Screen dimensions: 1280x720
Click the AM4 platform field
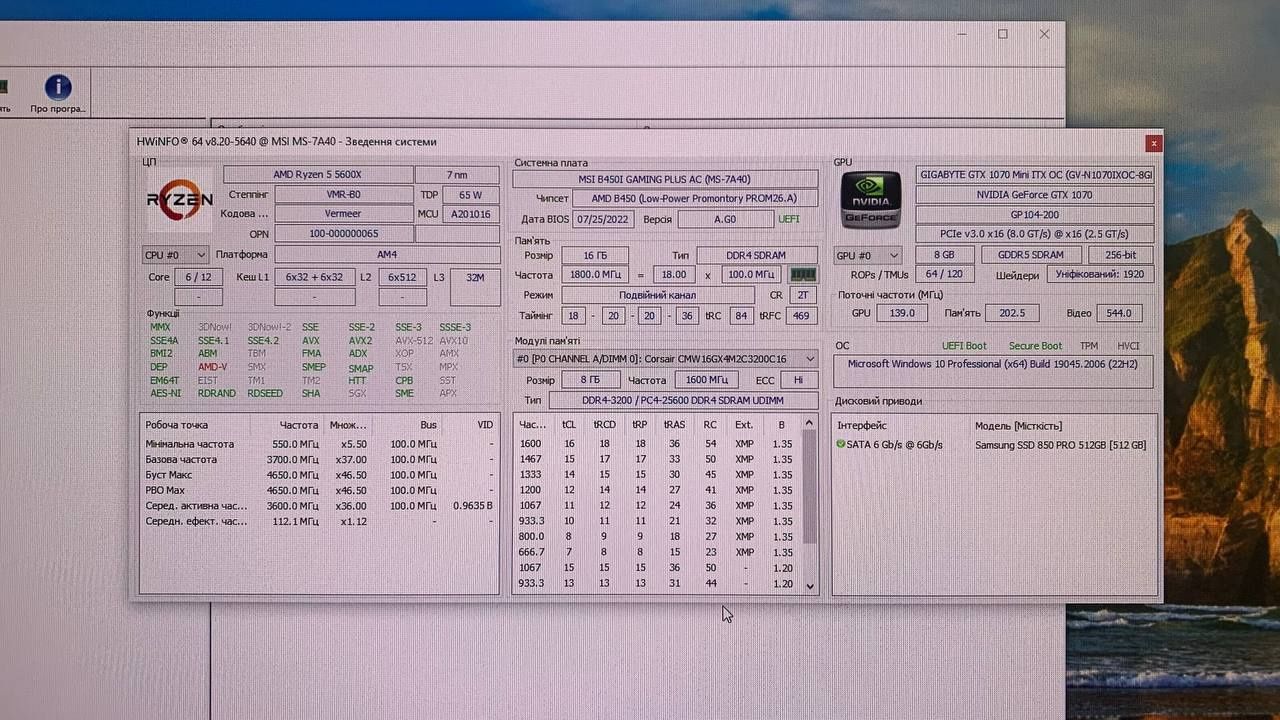point(387,255)
